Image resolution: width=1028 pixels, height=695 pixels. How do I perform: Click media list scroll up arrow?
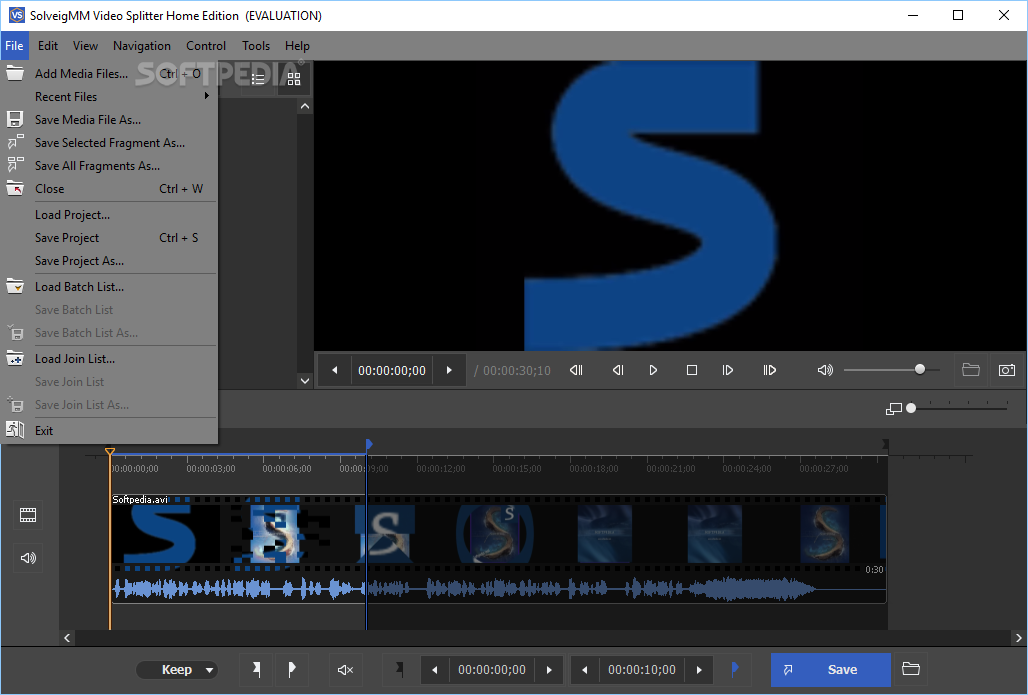pos(305,106)
